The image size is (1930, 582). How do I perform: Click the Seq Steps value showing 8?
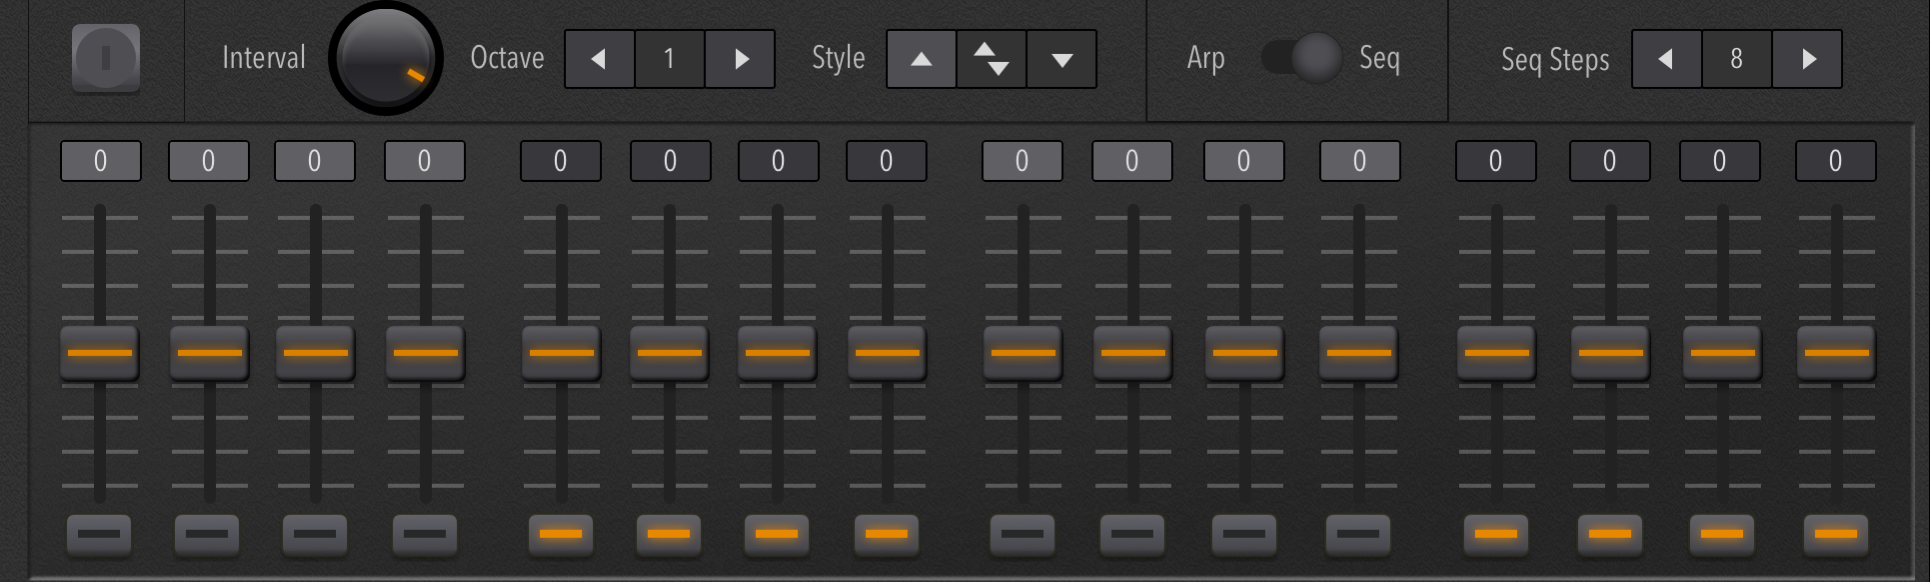click(x=1737, y=59)
